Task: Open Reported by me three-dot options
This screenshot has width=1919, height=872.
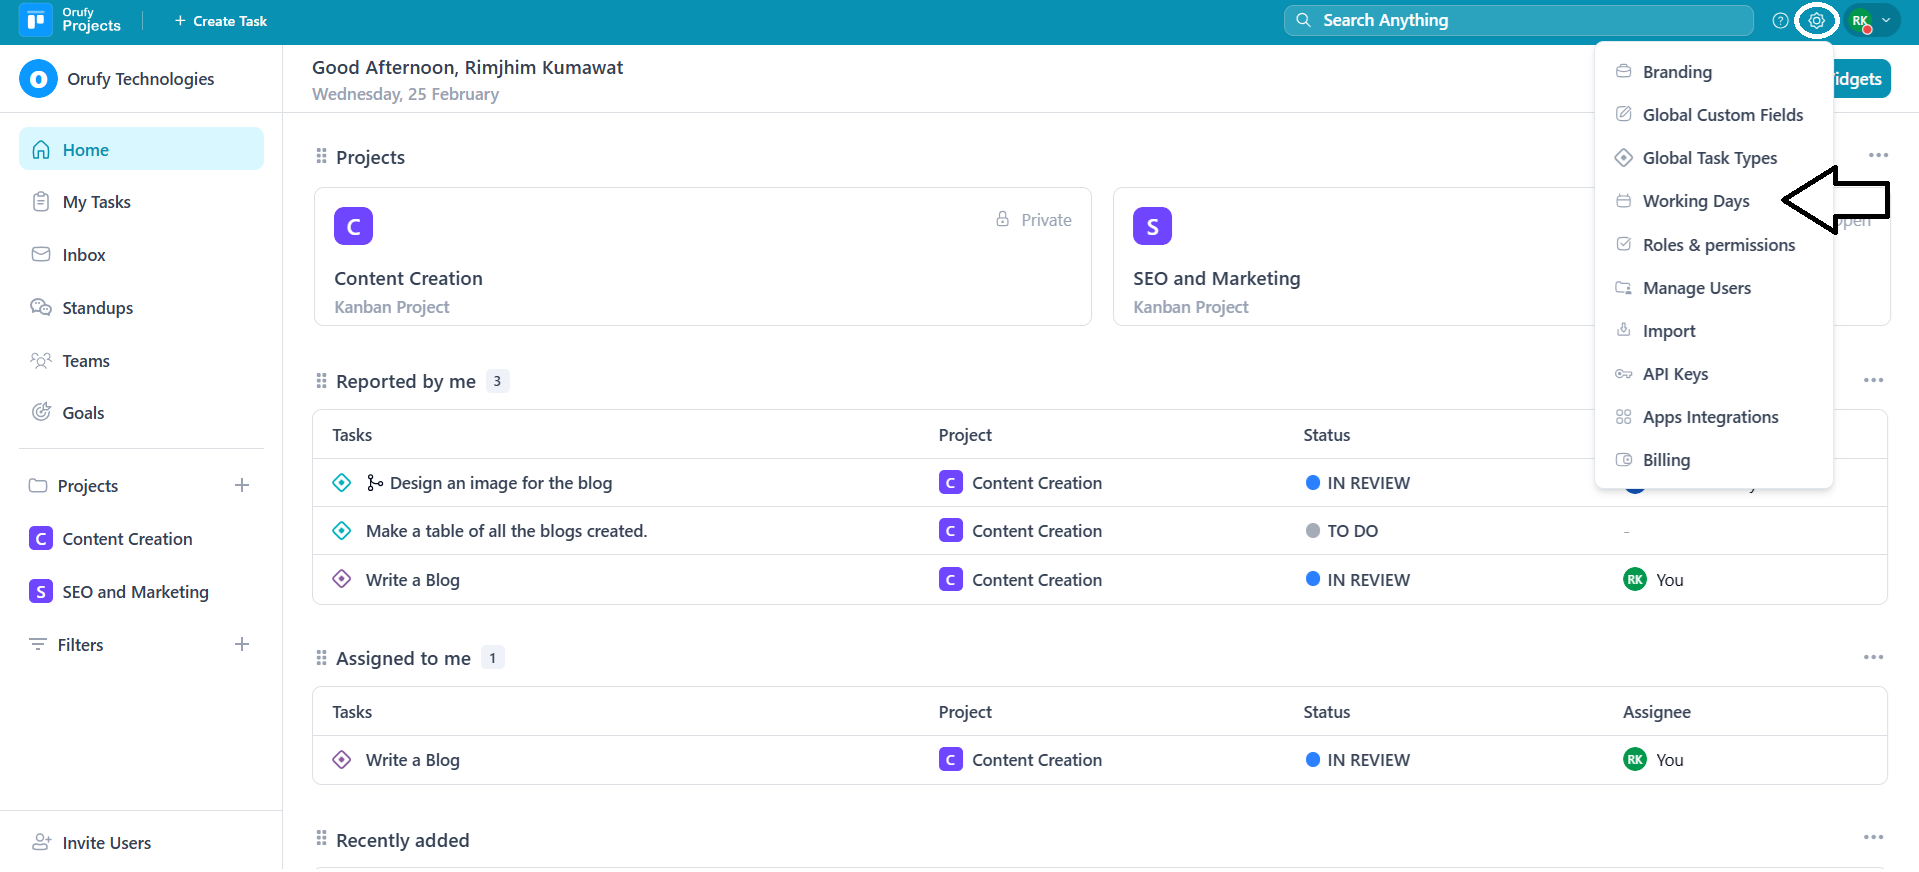Action: [1873, 380]
